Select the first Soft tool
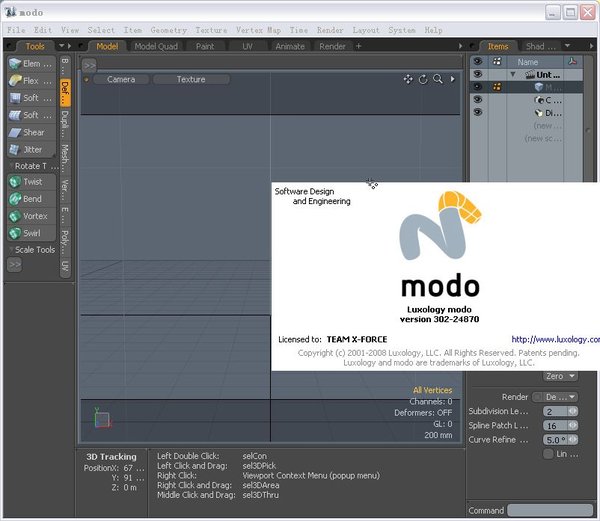 [x=31, y=98]
